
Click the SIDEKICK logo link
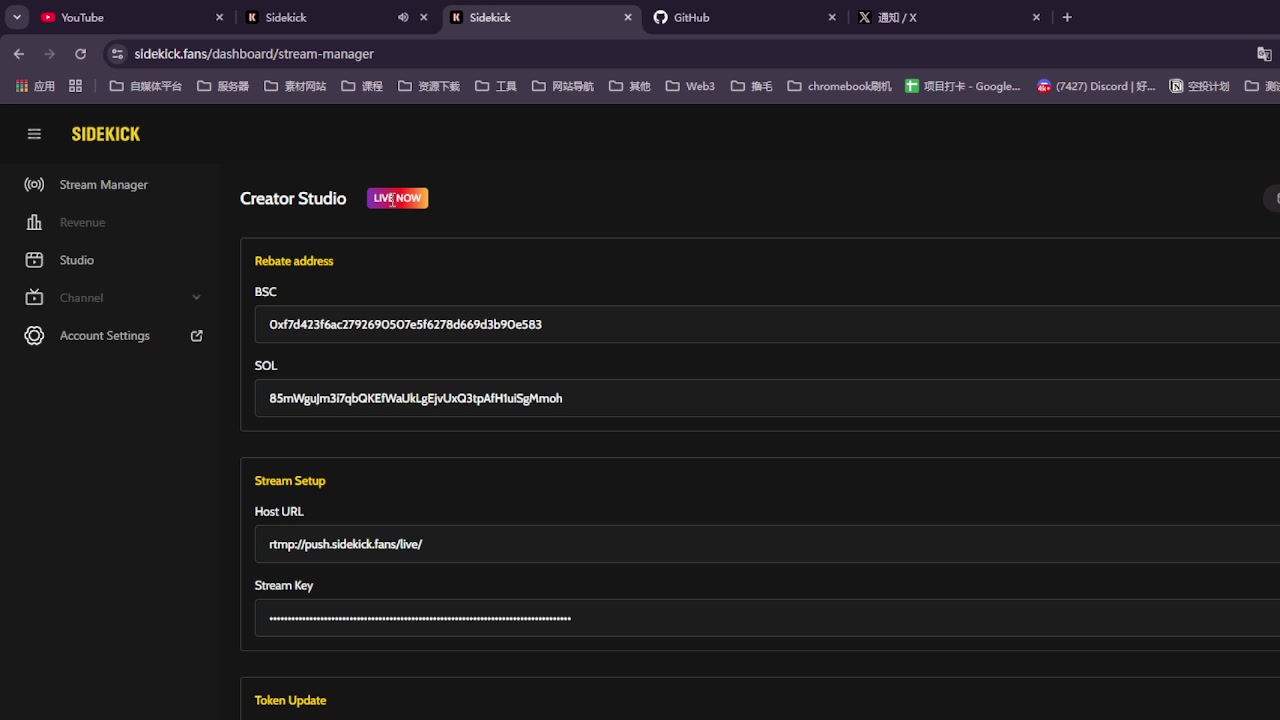pyautogui.click(x=105, y=134)
